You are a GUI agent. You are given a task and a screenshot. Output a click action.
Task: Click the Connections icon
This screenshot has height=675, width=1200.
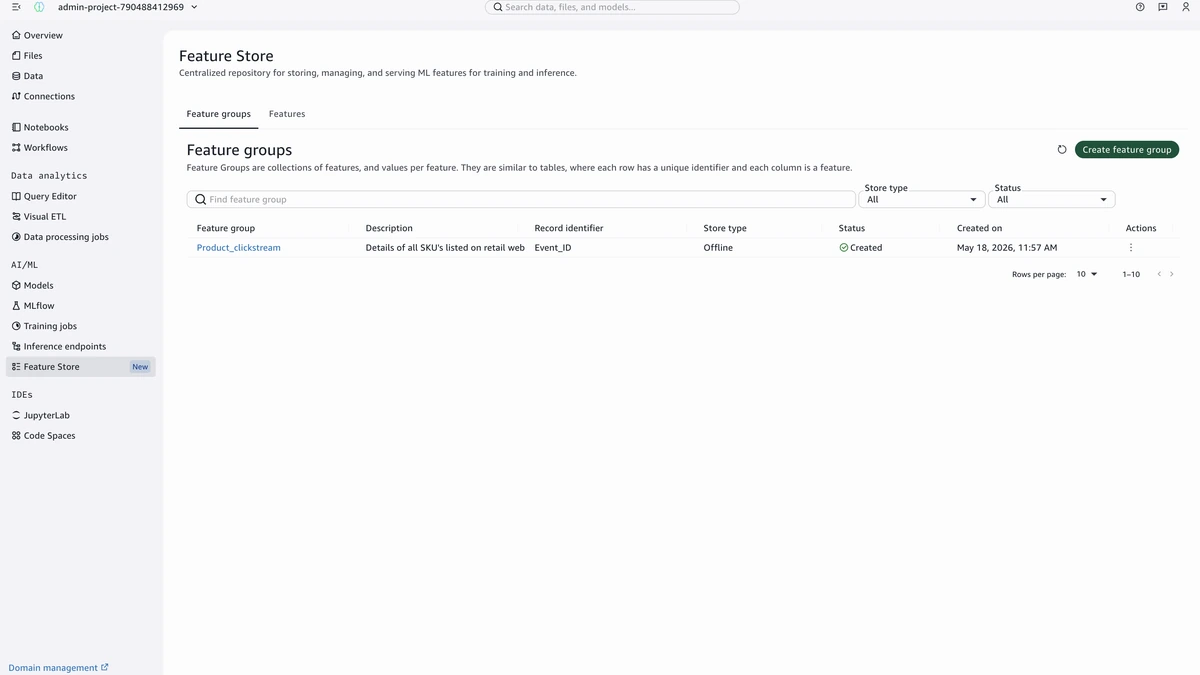(x=16, y=96)
